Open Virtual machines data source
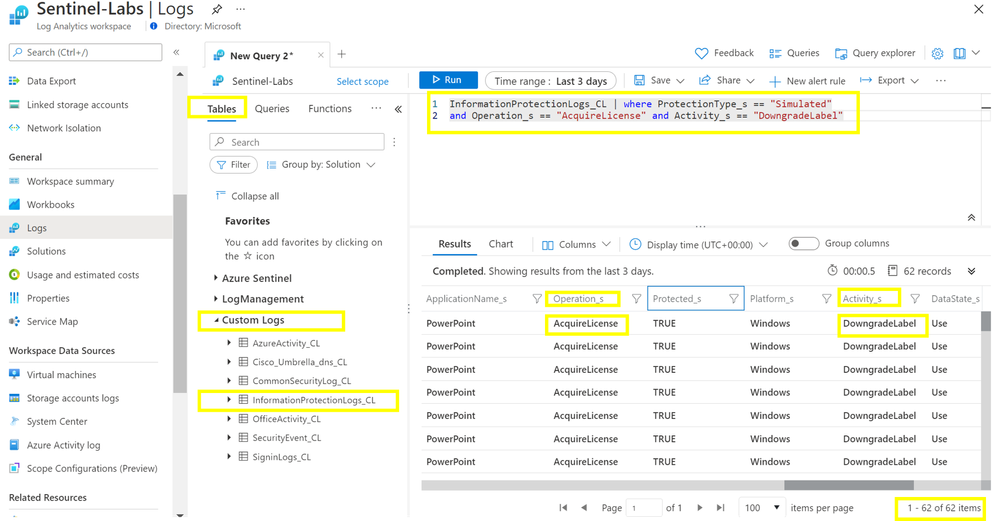The height and width of the screenshot is (521, 999). 61,375
